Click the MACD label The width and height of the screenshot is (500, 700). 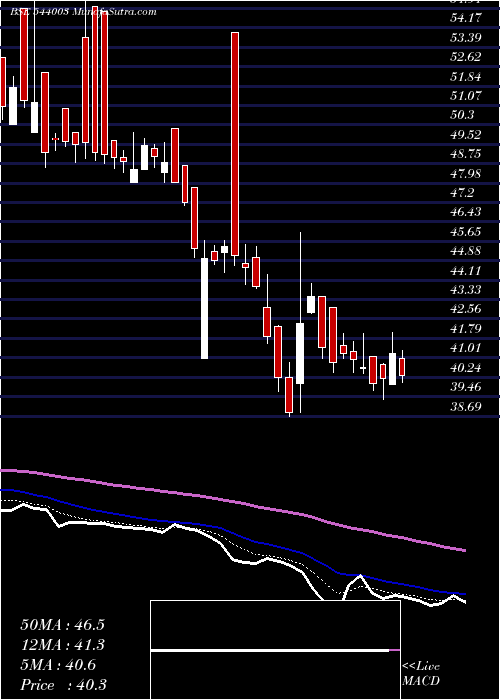click(x=421, y=681)
